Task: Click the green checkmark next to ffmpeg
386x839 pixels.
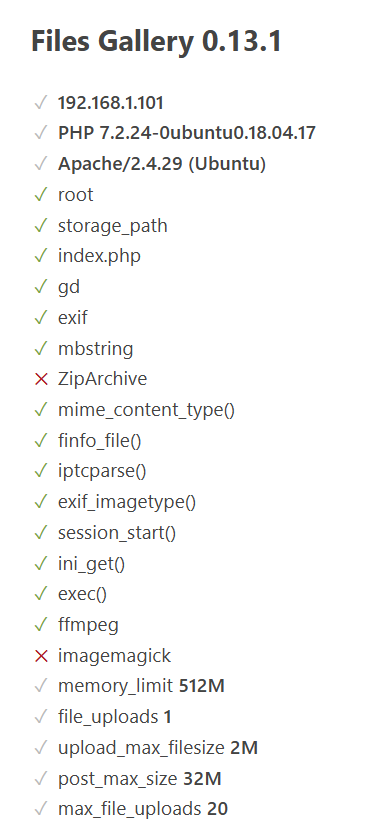Action: coord(41,625)
